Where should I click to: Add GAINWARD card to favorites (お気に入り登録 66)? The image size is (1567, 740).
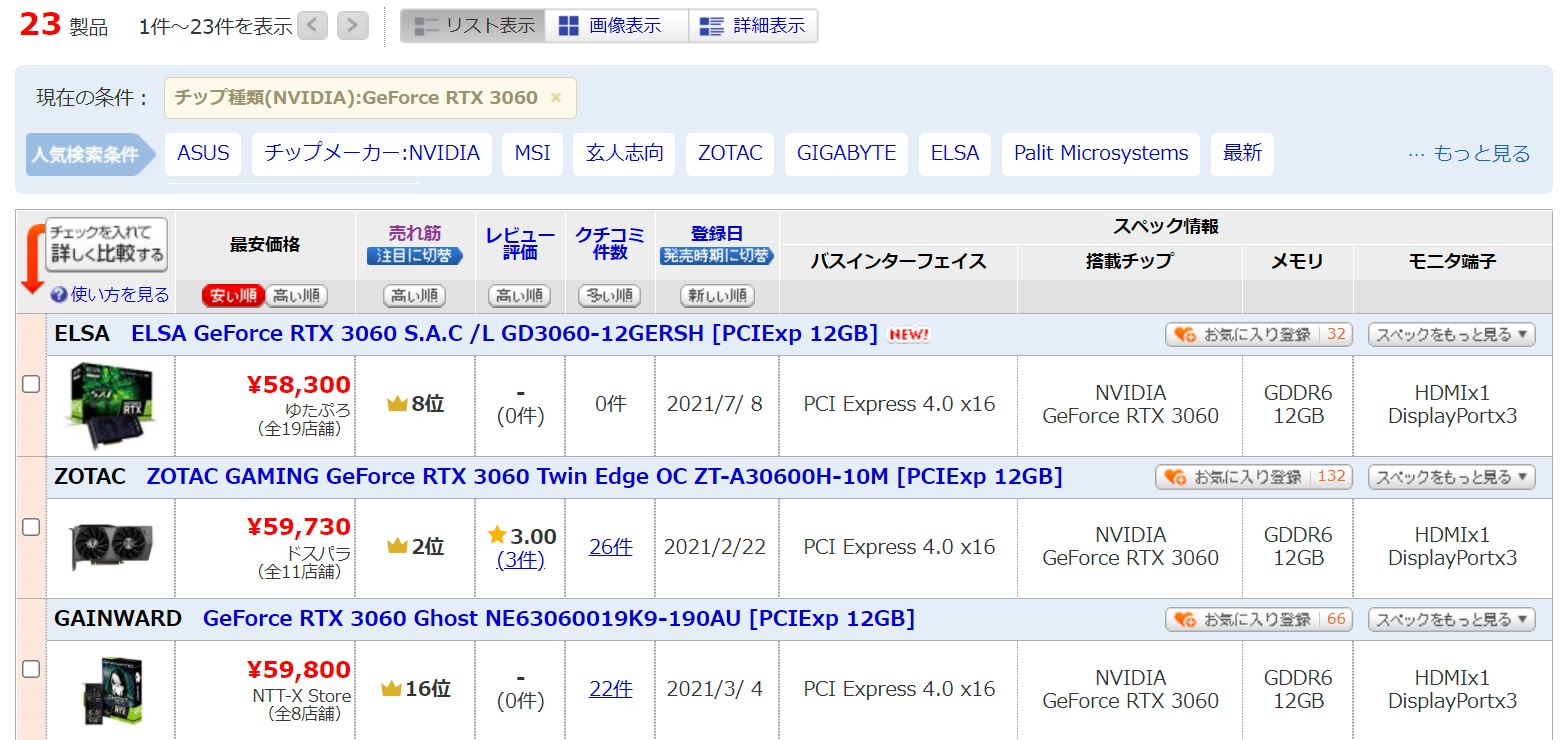pos(1259,620)
